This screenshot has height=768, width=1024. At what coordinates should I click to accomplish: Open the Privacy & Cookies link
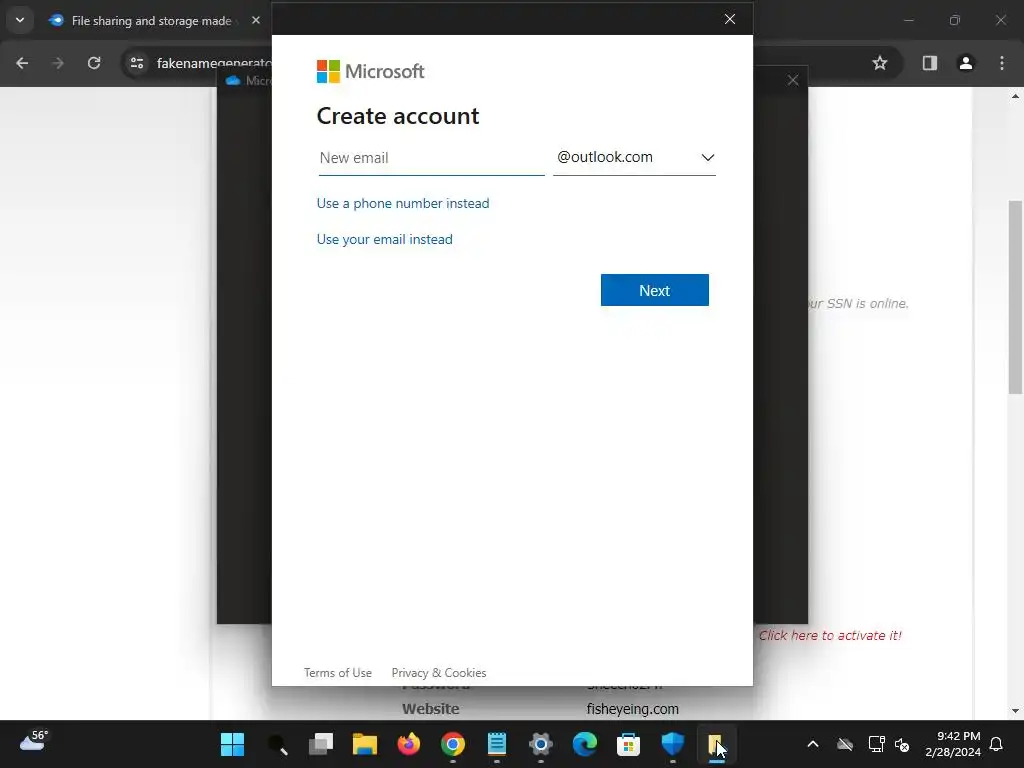[439, 673]
